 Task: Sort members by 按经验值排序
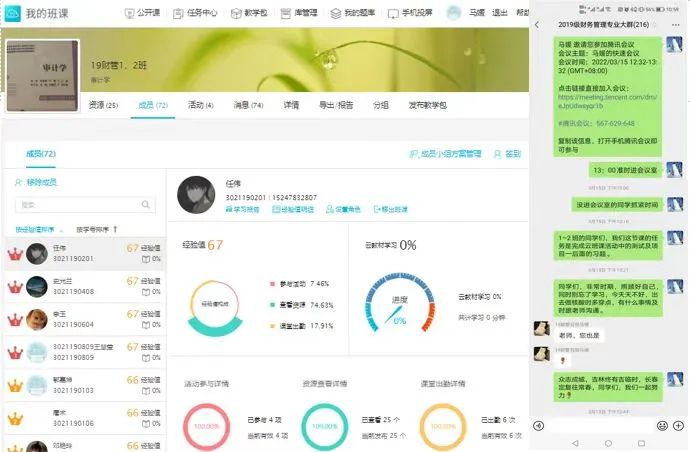[x=40, y=229]
